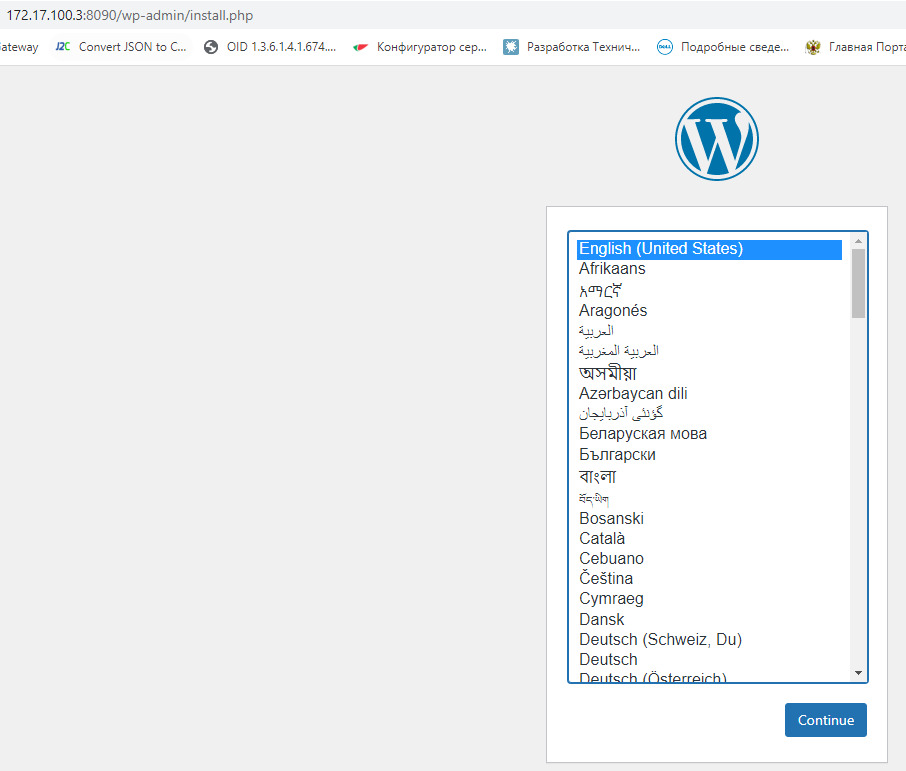The height and width of the screenshot is (771, 906).
Task: Choose Беларуская мова language option
Action: tap(643, 434)
